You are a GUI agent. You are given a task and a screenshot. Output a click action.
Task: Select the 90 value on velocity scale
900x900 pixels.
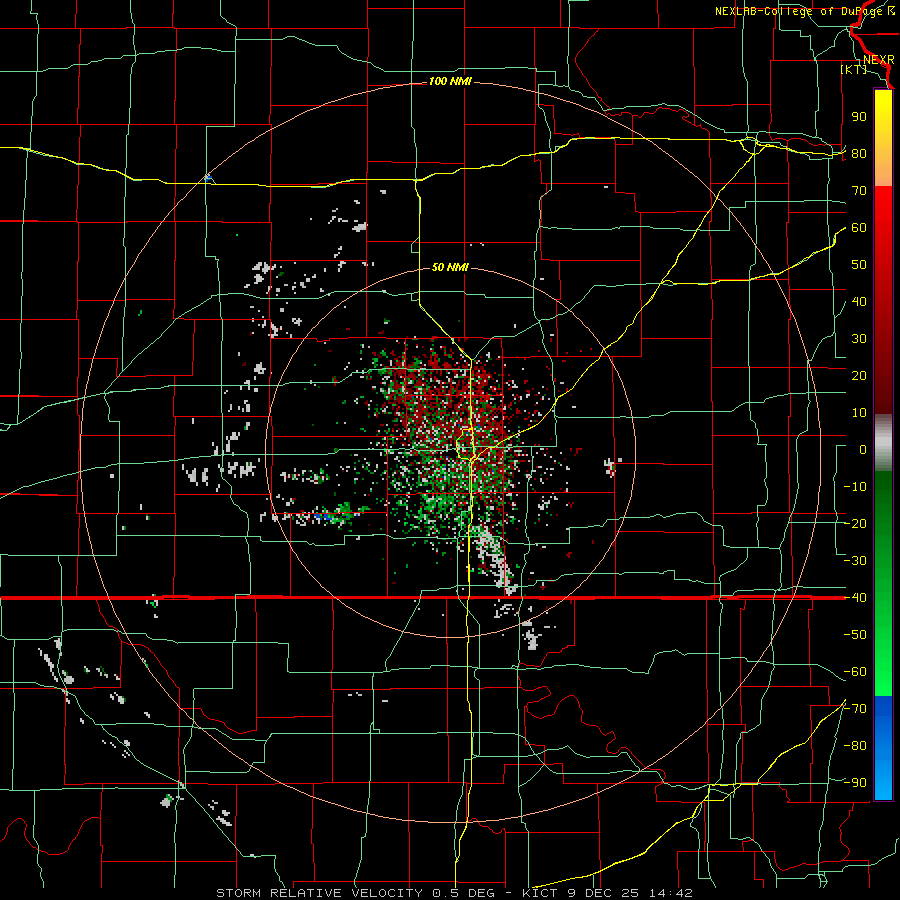[x=859, y=117]
